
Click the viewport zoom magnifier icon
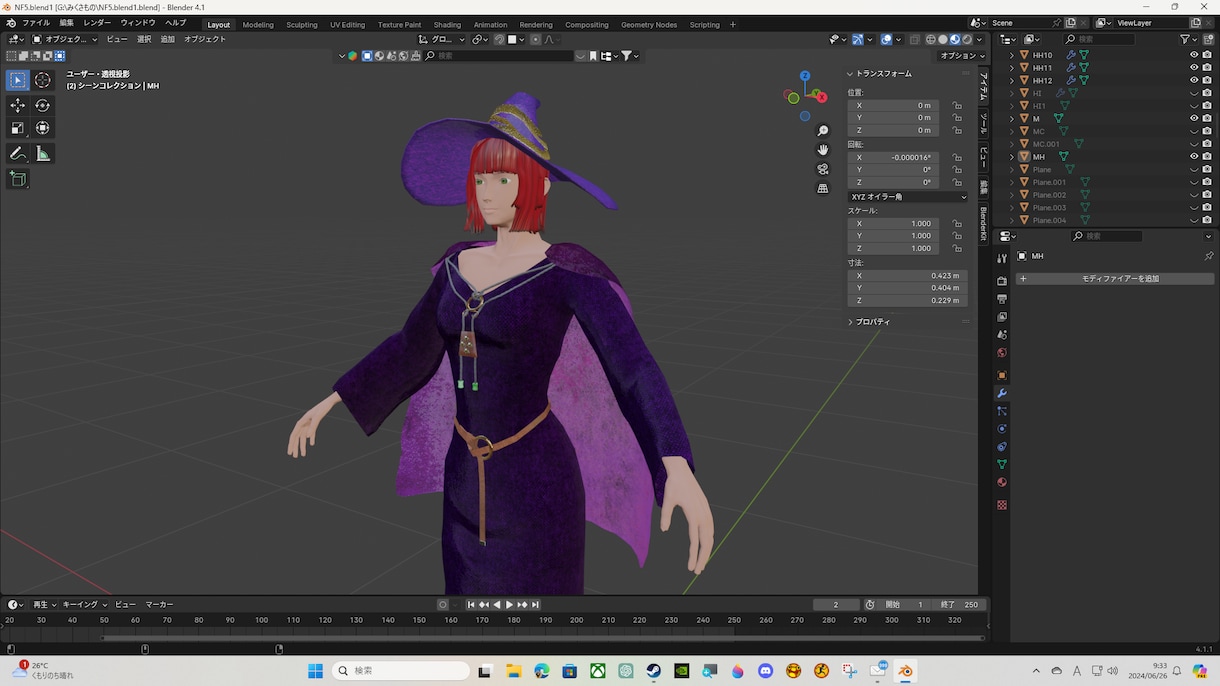pos(823,131)
